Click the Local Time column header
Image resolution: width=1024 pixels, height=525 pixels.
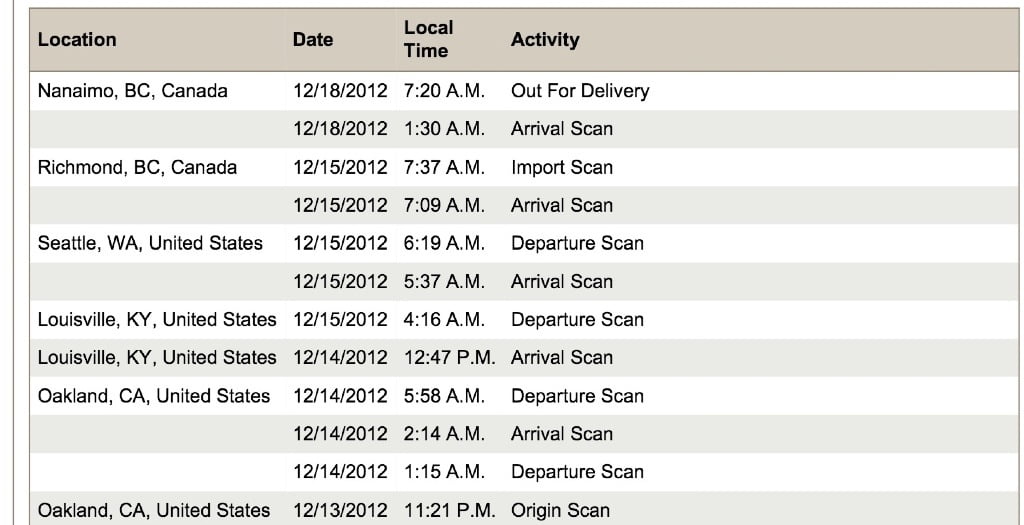click(x=428, y=39)
